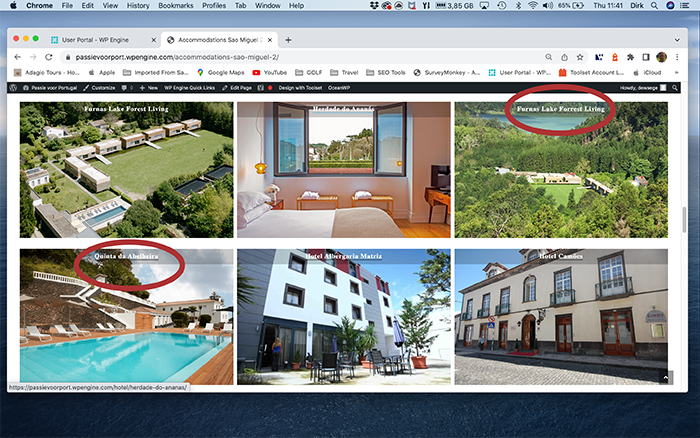Open a new browser tab
700x438 pixels.
coord(288,40)
